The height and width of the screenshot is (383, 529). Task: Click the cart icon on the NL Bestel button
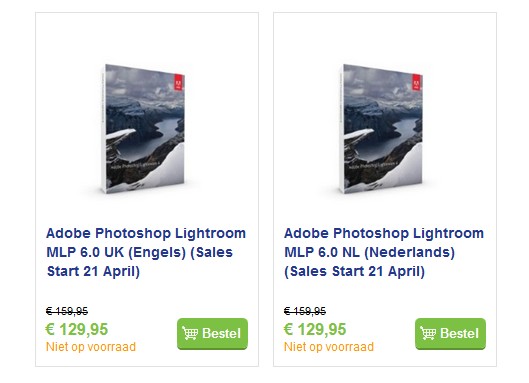click(428, 333)
